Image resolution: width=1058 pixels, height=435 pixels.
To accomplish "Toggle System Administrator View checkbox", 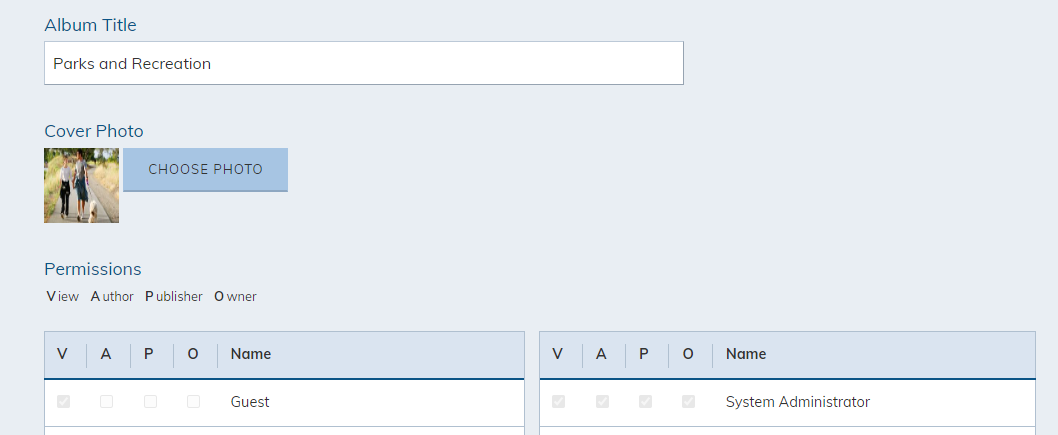I will (559, 402).
